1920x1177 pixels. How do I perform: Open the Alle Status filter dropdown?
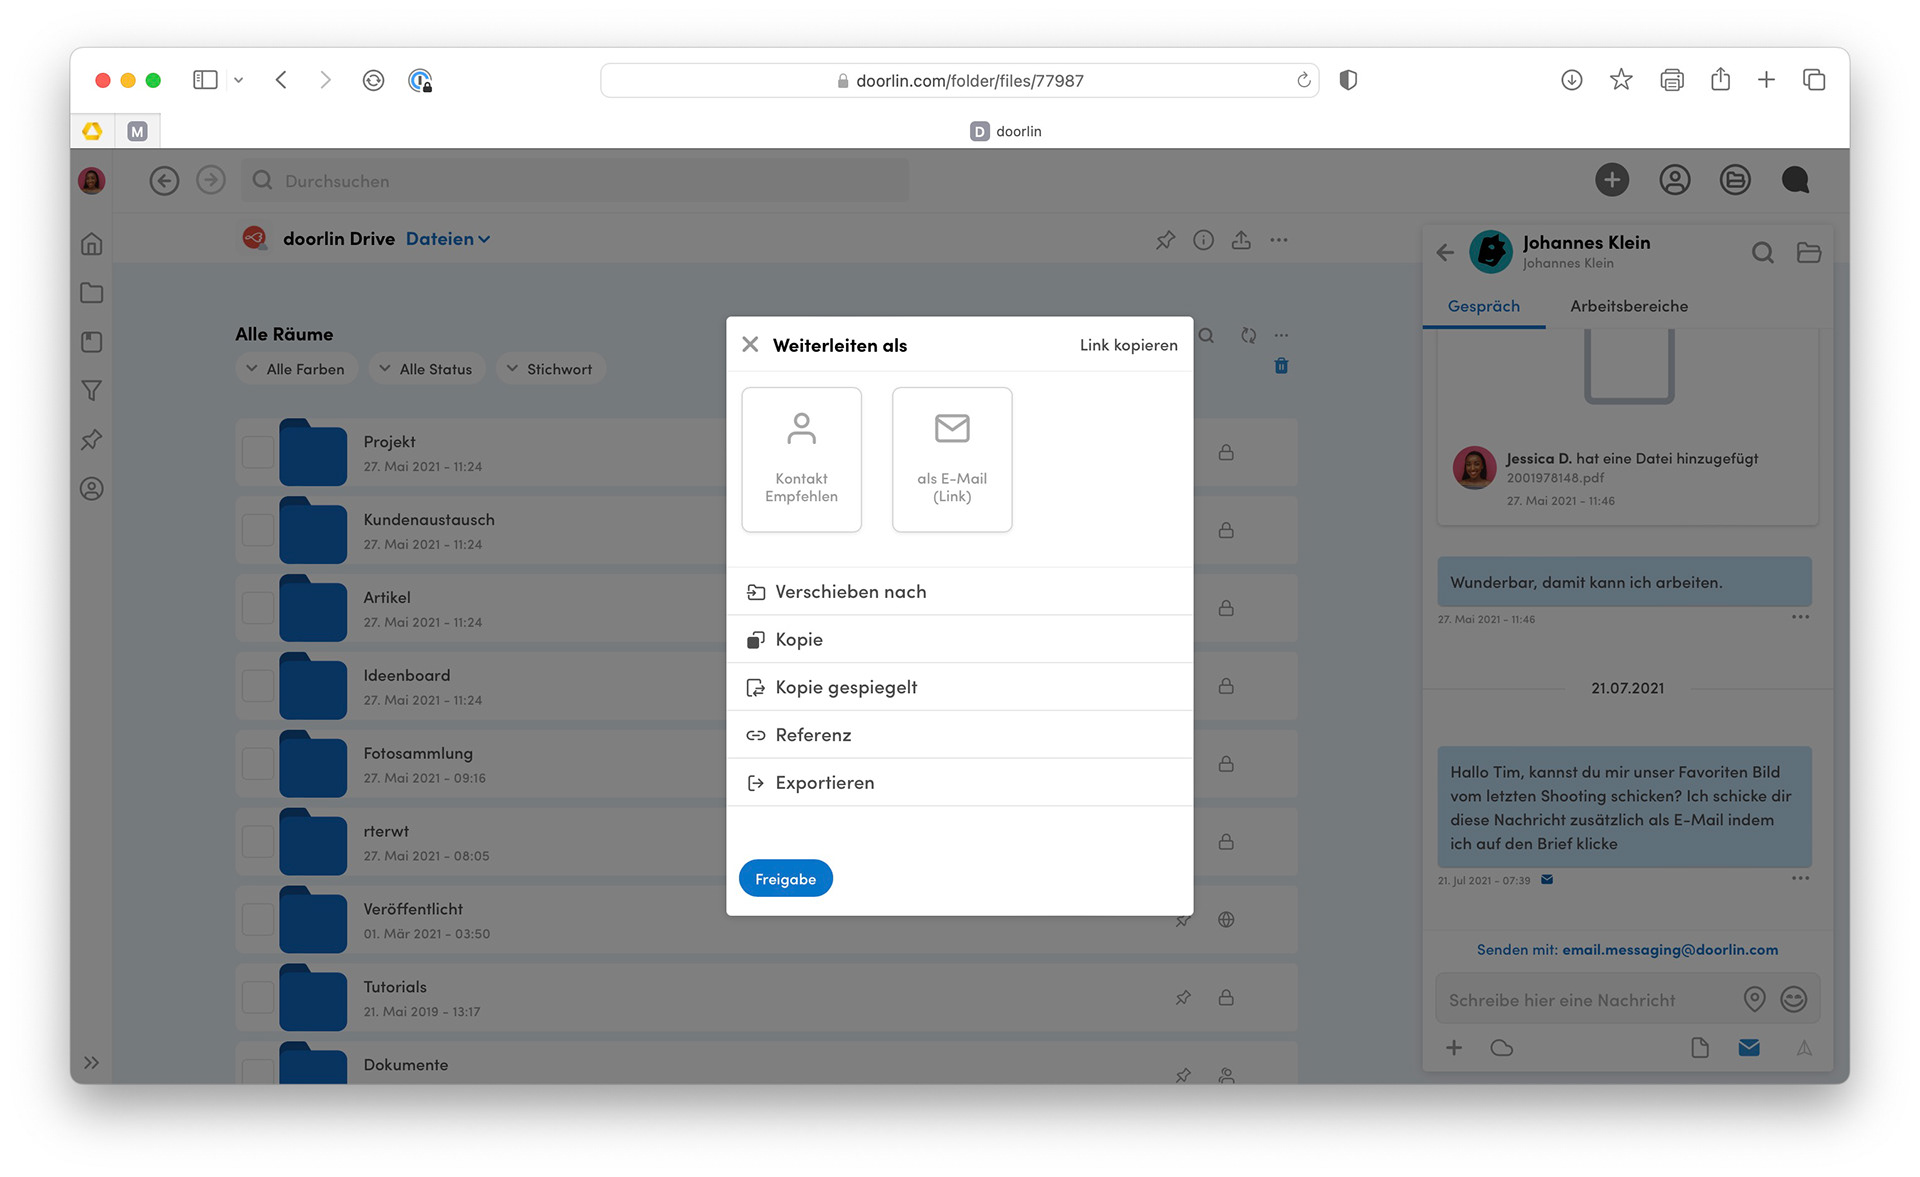click(x=426, y=369)
